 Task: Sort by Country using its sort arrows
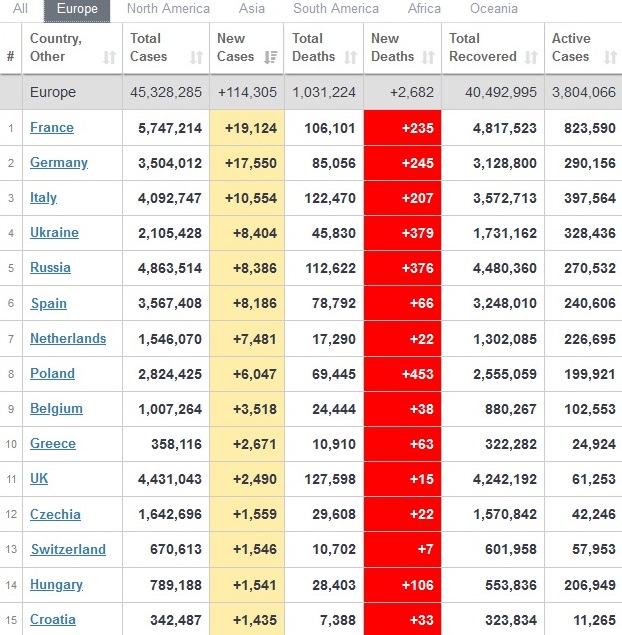(109, 57)
